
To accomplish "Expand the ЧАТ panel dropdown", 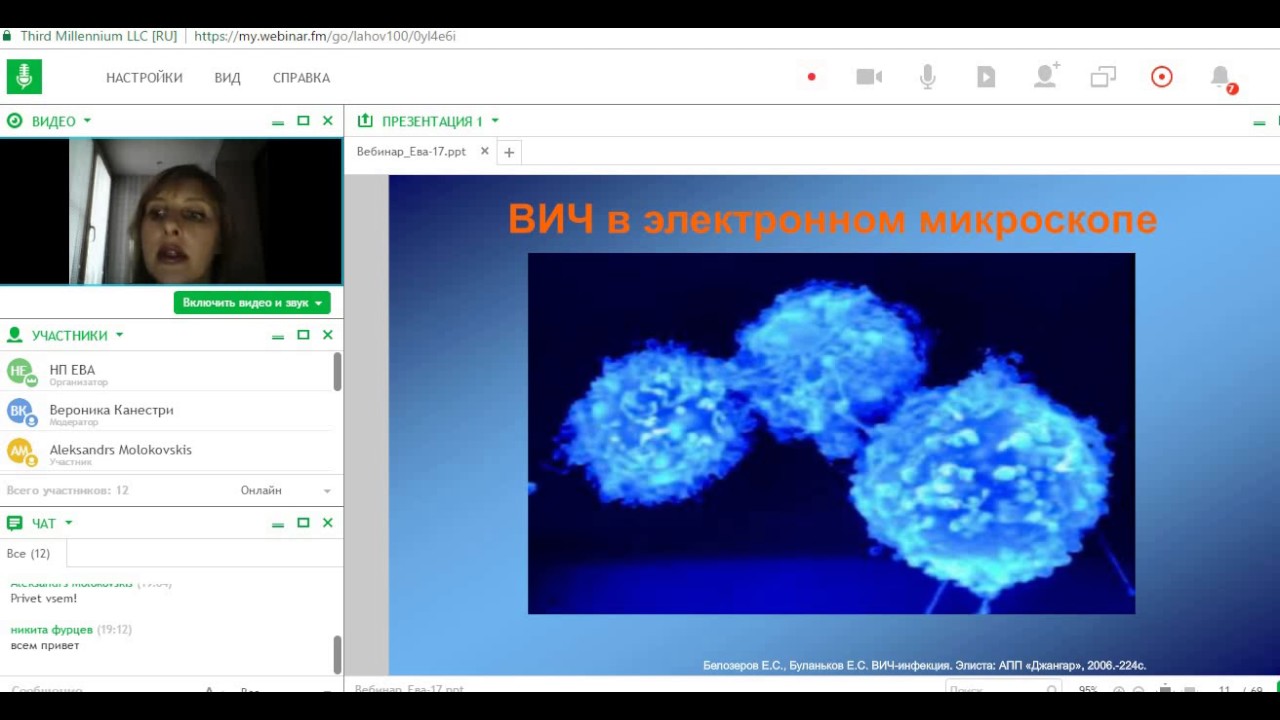I will 68,523.
